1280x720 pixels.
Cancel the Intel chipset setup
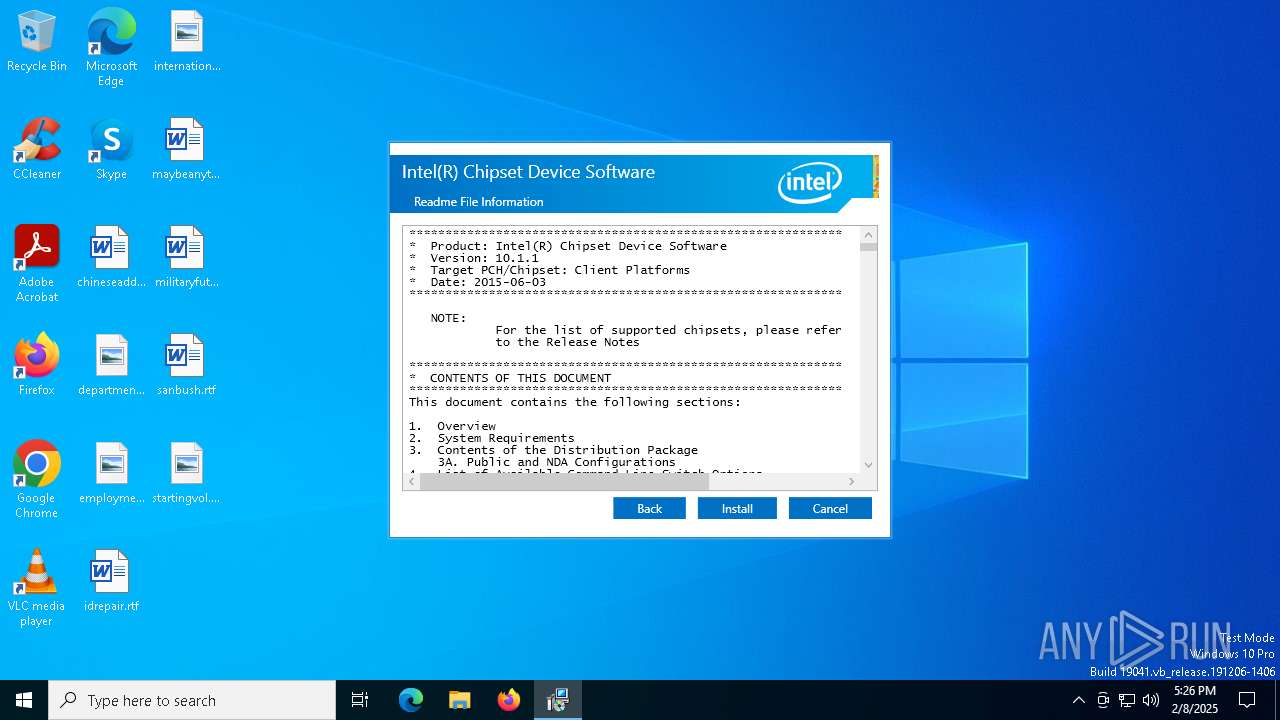(830, 509)
